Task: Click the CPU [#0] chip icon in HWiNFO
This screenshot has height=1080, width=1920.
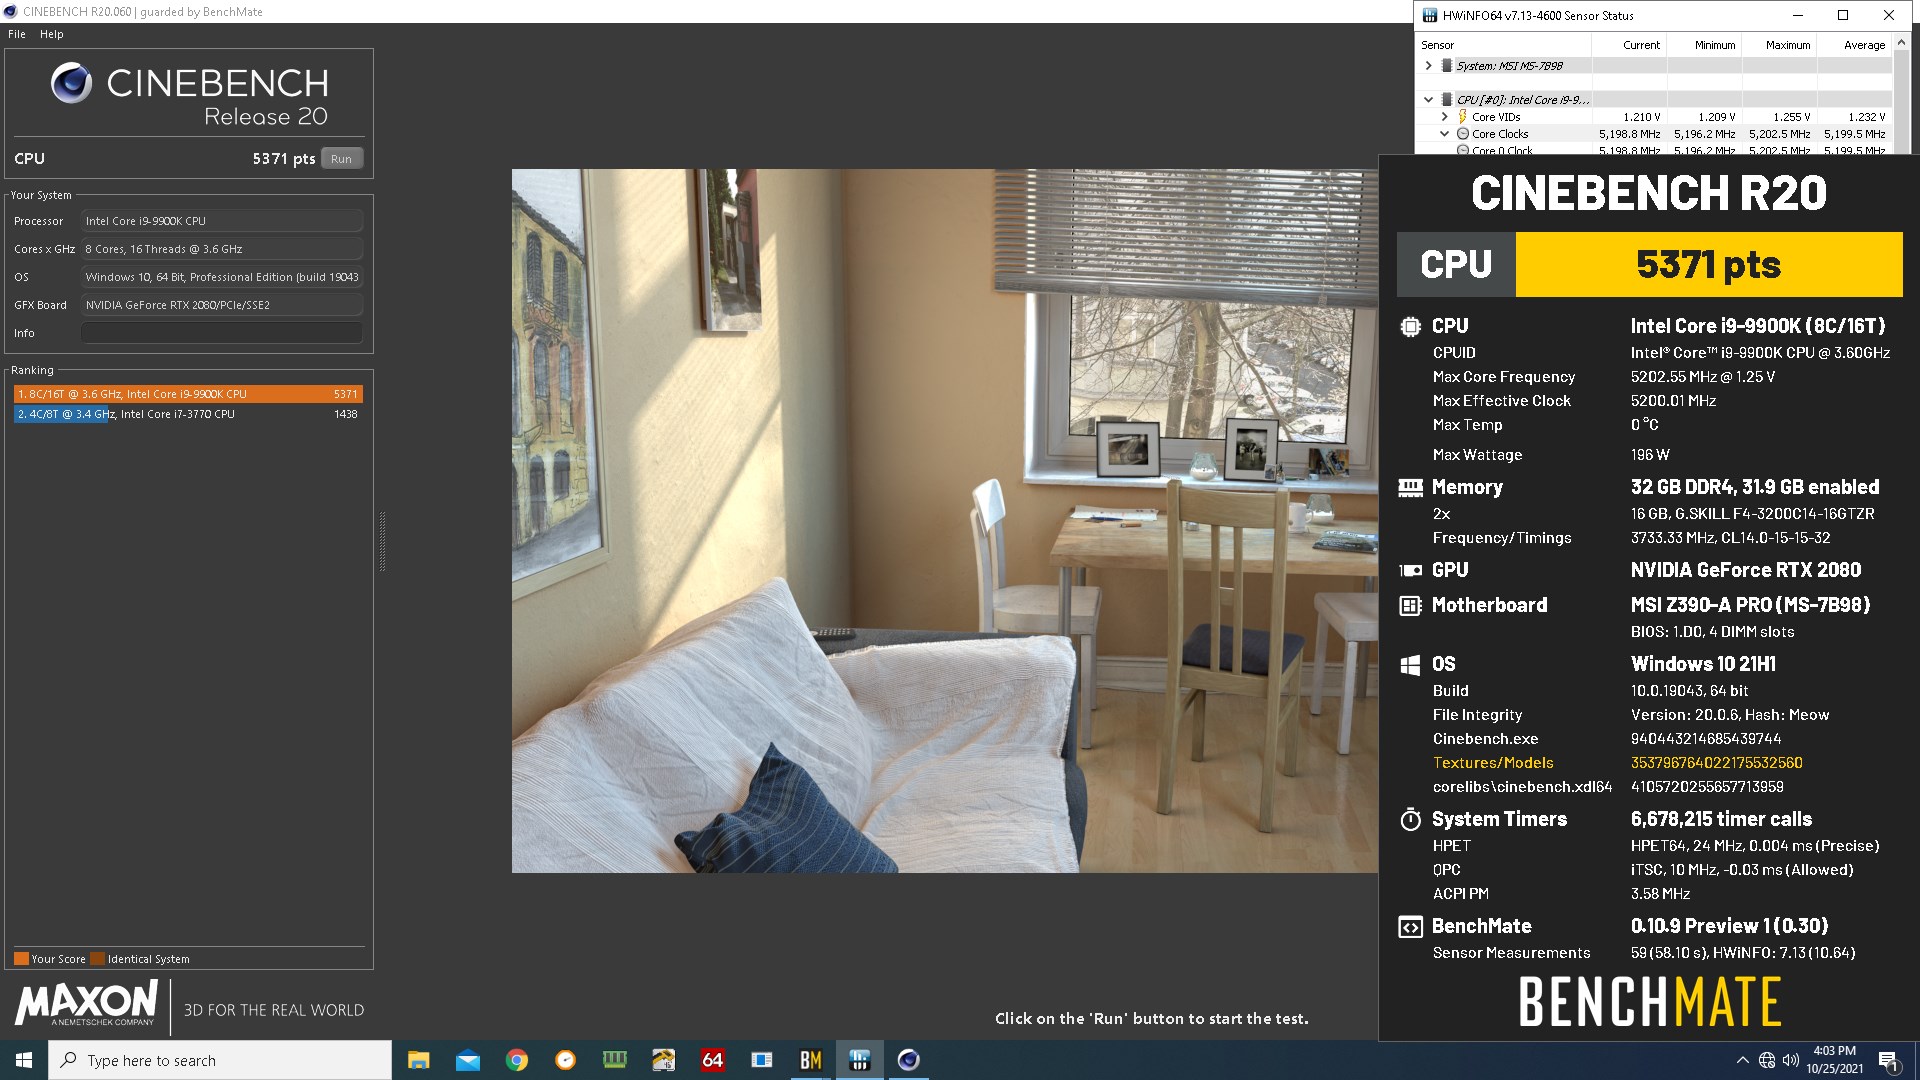Action: pos(1446,100)
